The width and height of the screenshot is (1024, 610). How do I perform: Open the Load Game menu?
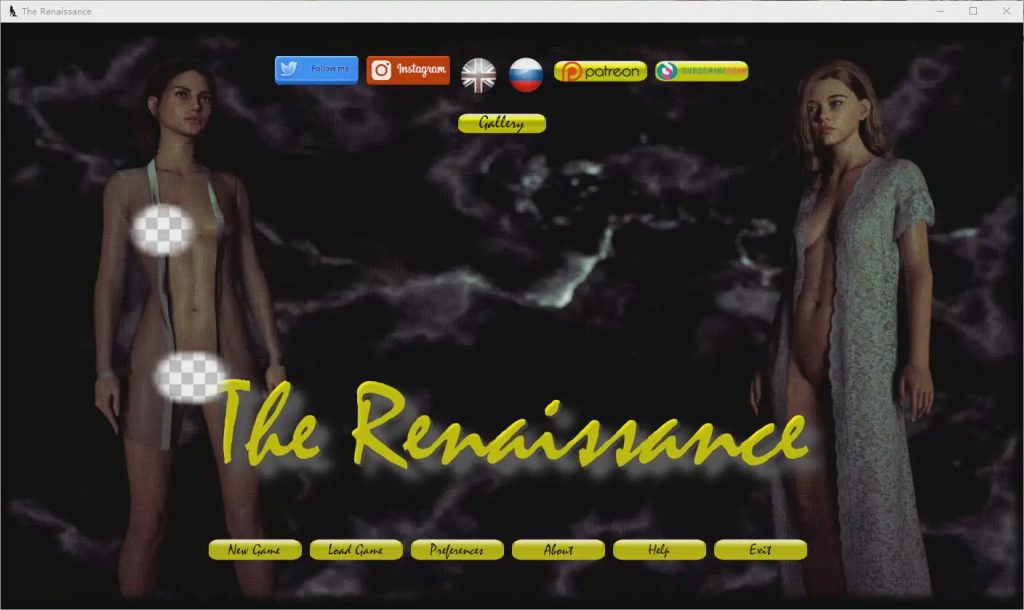click(x=355, y=550)
